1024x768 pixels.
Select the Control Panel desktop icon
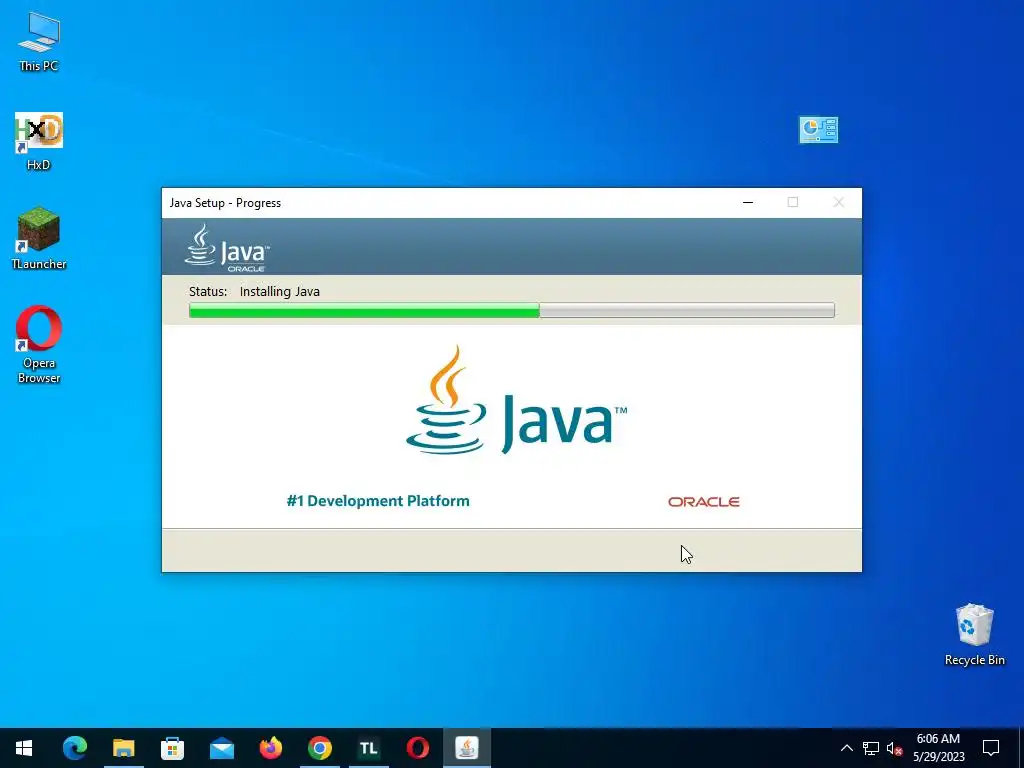pyautogui.click(x=818, y=129)
